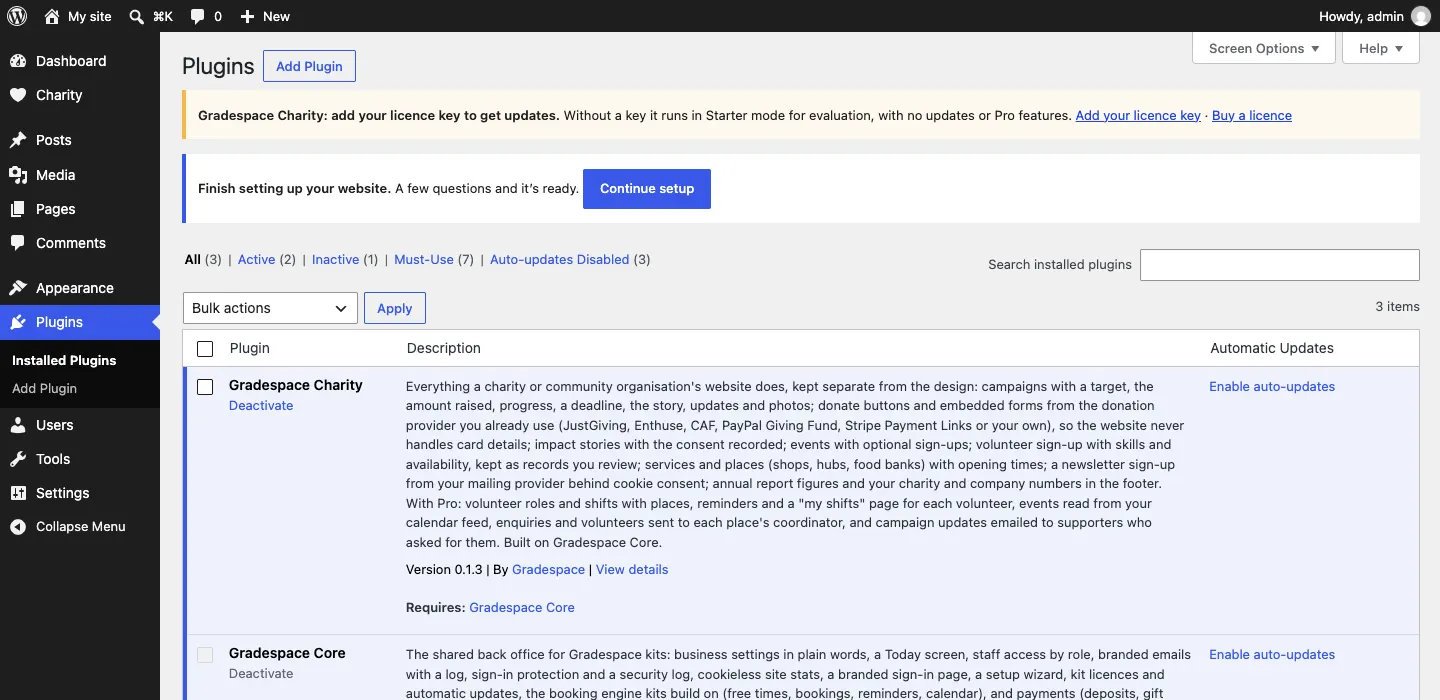Filter by Auto-updates Disabled
Image resolution: width=1440 pixels, height=700 pixels.
(559, 259)
